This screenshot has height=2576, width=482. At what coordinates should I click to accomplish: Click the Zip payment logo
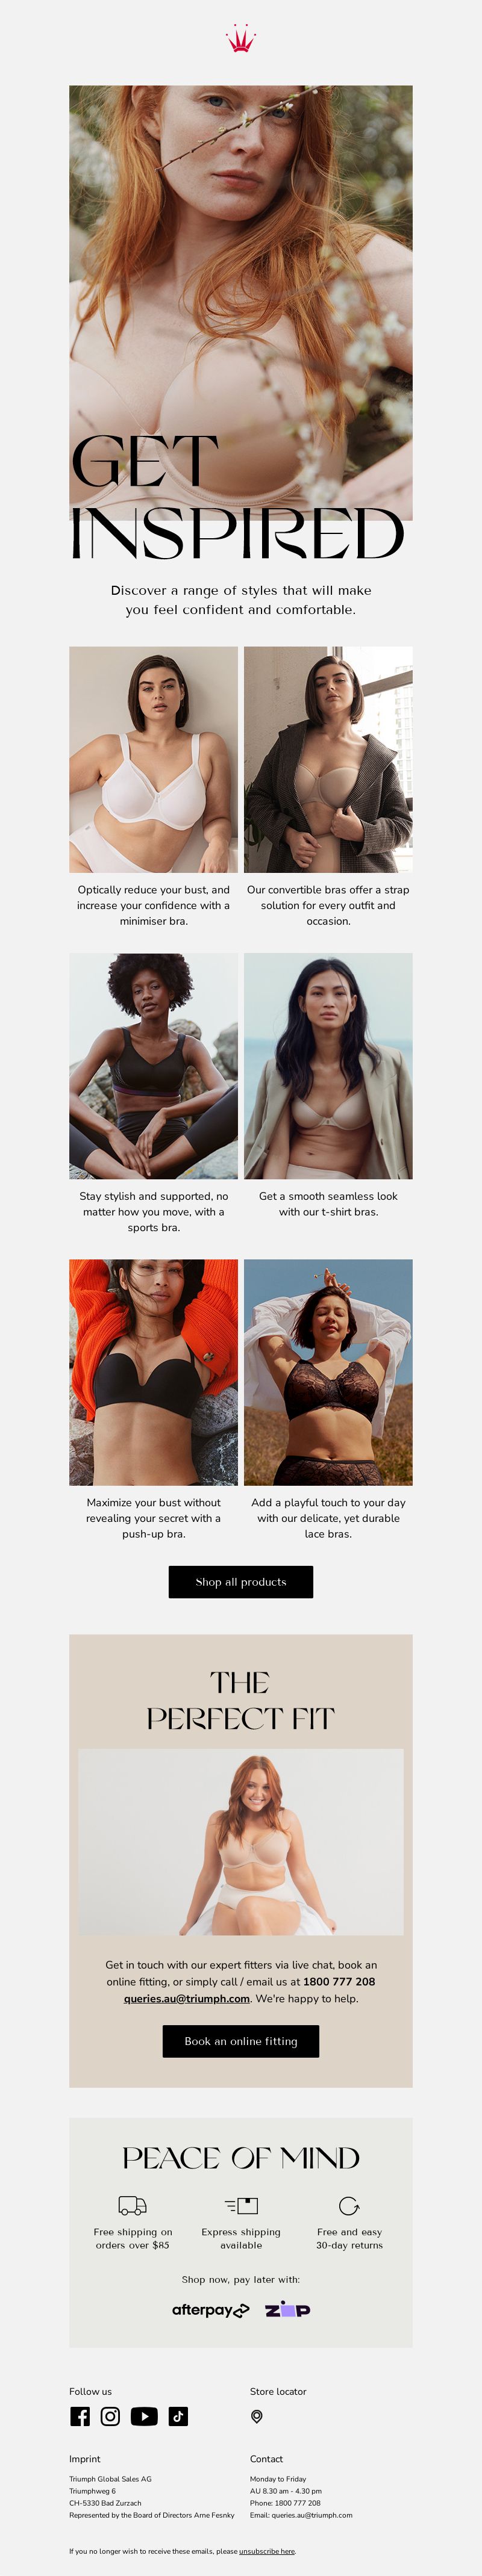[288, 2309]
